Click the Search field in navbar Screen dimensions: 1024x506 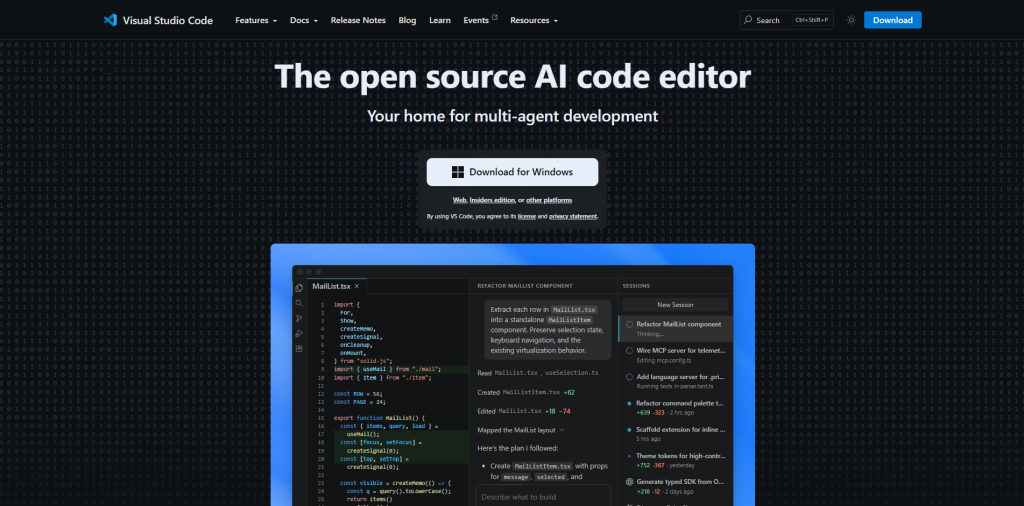pos(786,20)
